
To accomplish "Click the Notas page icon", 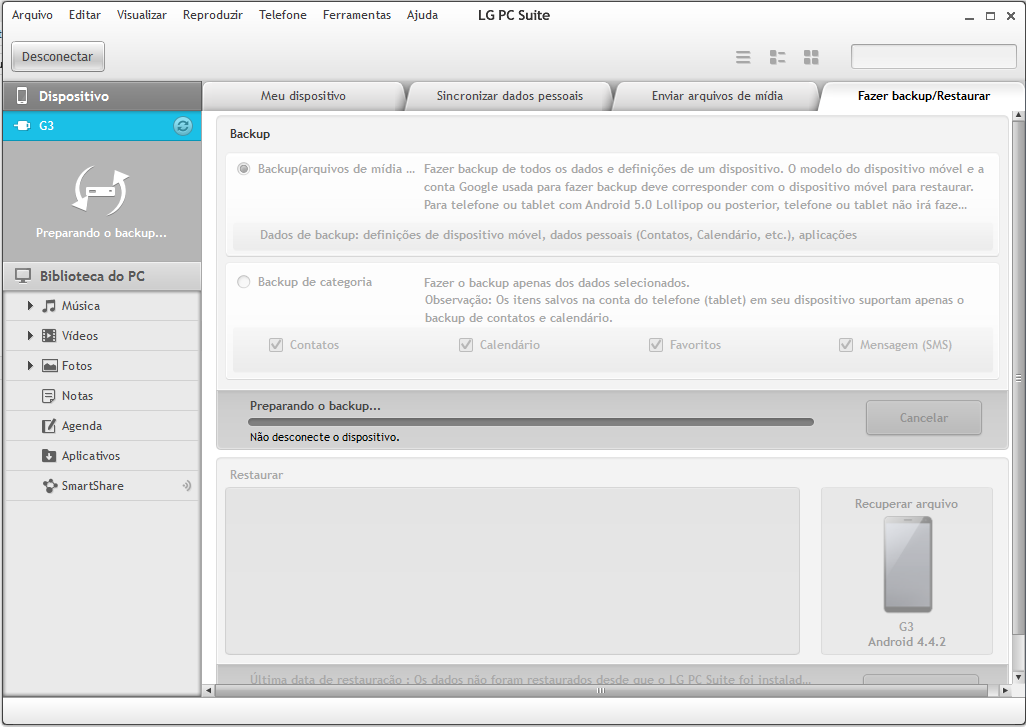I will 48,396.
